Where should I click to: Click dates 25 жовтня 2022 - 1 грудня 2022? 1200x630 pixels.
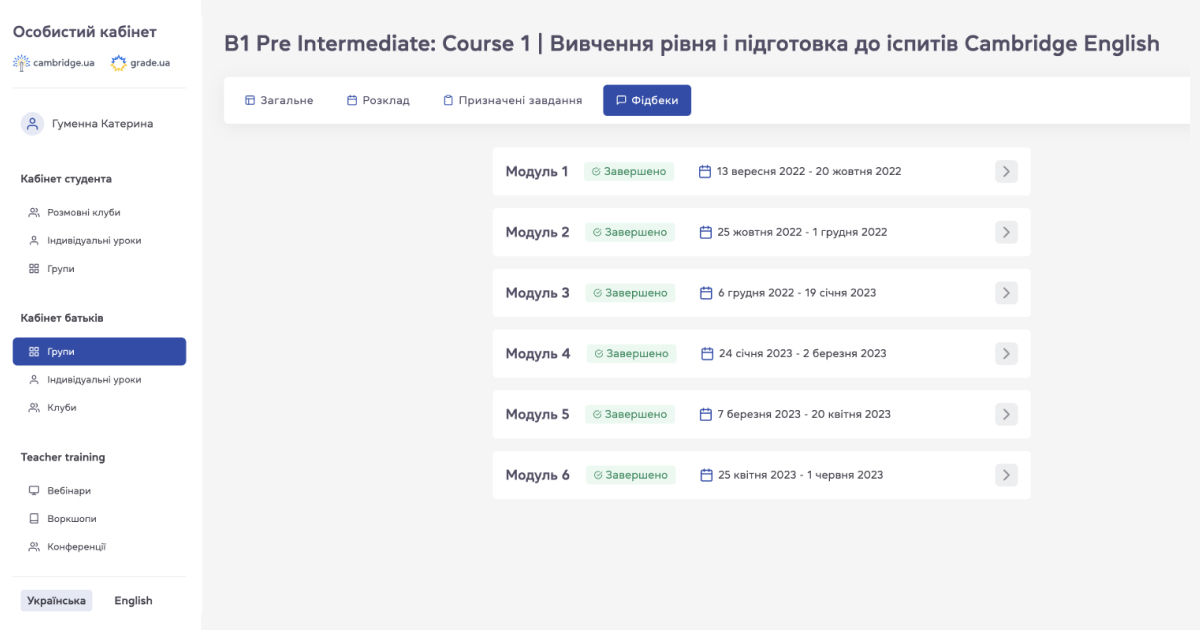click(x=803, y=232)
